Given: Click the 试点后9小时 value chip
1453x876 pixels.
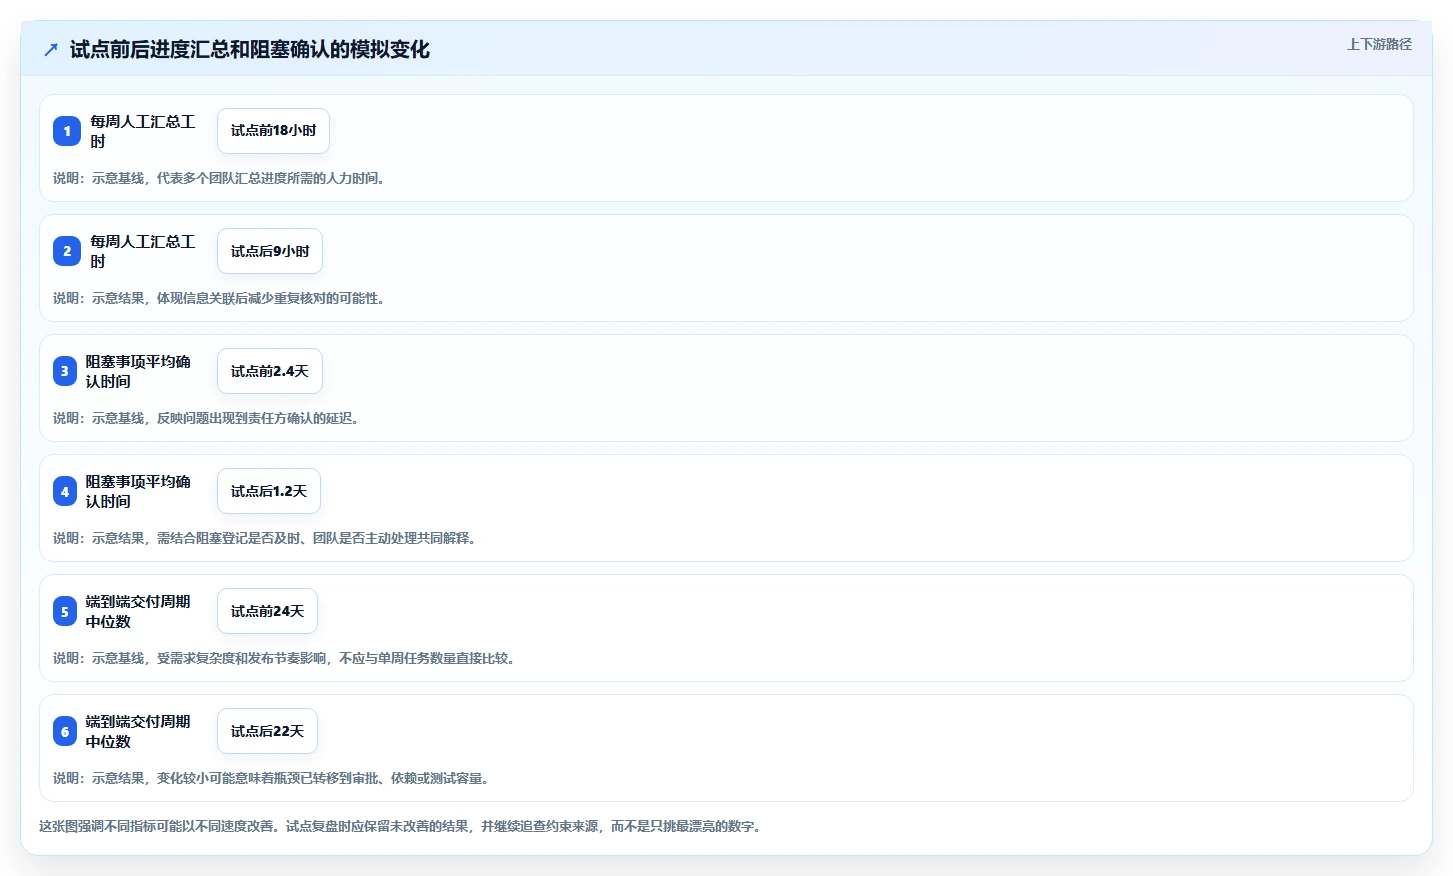Looking at the screenshot, I should click(x=270, y=251).
